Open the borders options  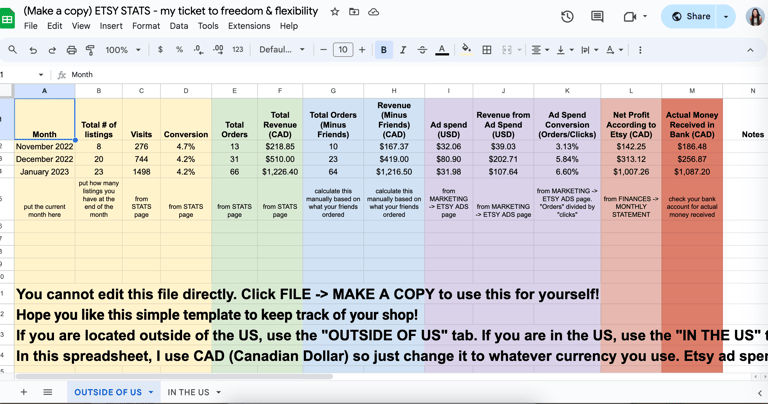[x=487, y=50]
